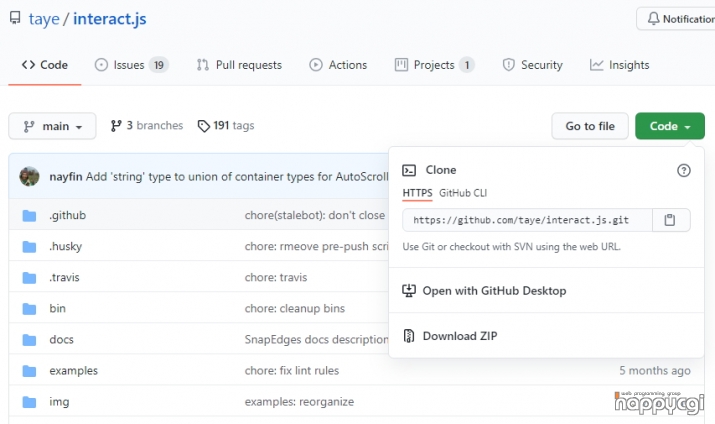Click the Projects count badge 1
Image resolution: width=715 pixels, height=424 pixels.
[466, 65]
